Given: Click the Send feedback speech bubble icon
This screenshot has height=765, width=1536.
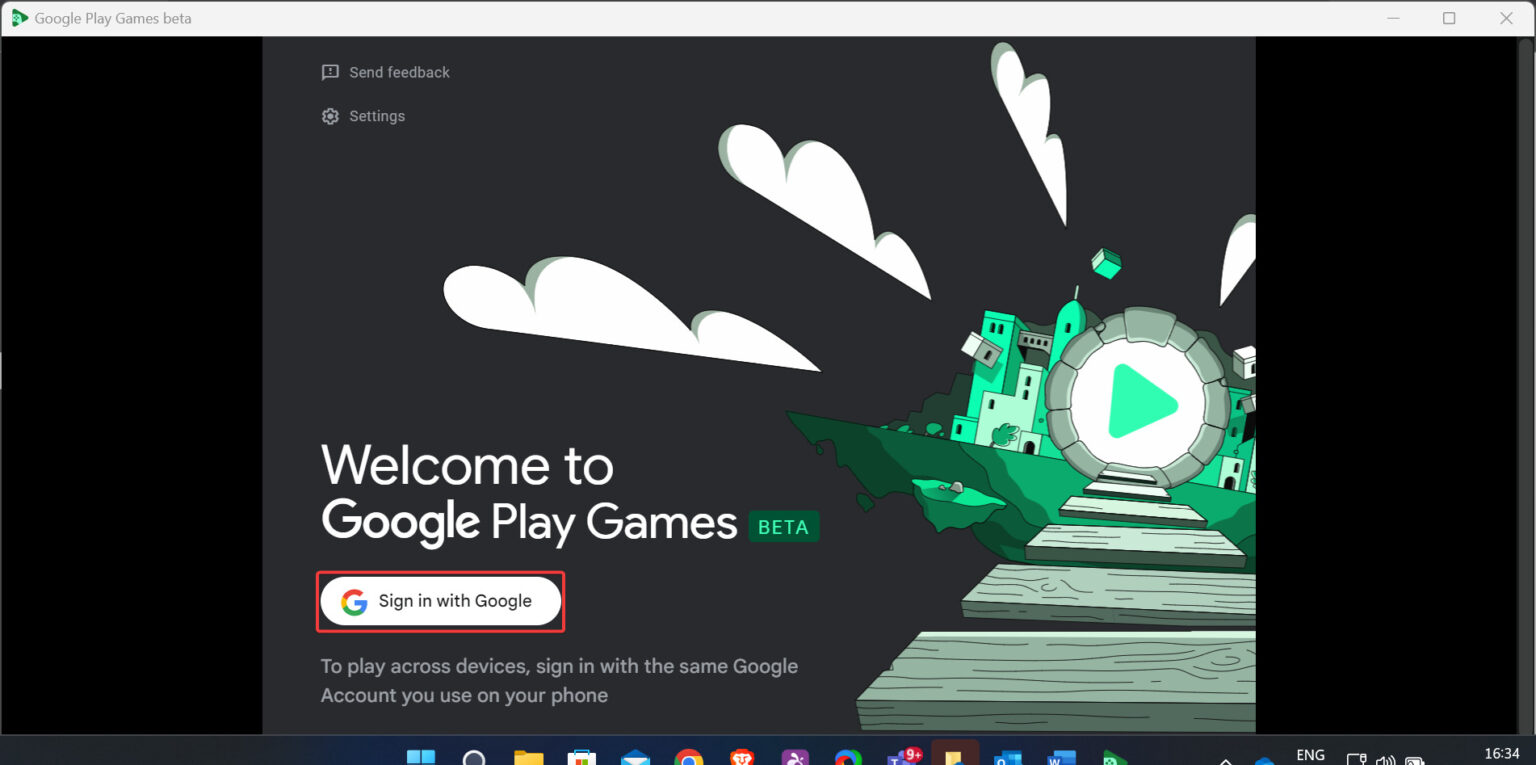Looking at the screenshot, I should [330, 72].
